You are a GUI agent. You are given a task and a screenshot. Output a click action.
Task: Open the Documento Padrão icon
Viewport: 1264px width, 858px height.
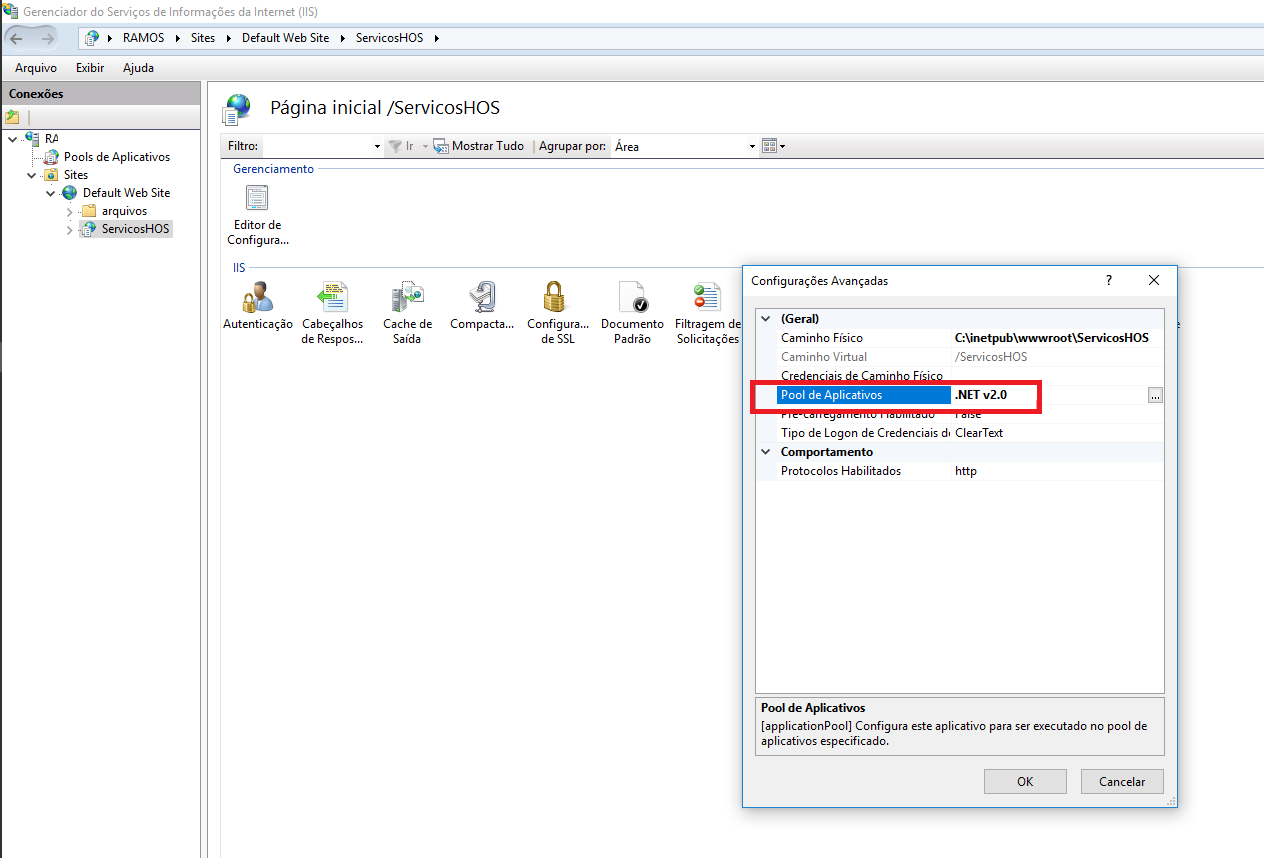tap(632, 298)
